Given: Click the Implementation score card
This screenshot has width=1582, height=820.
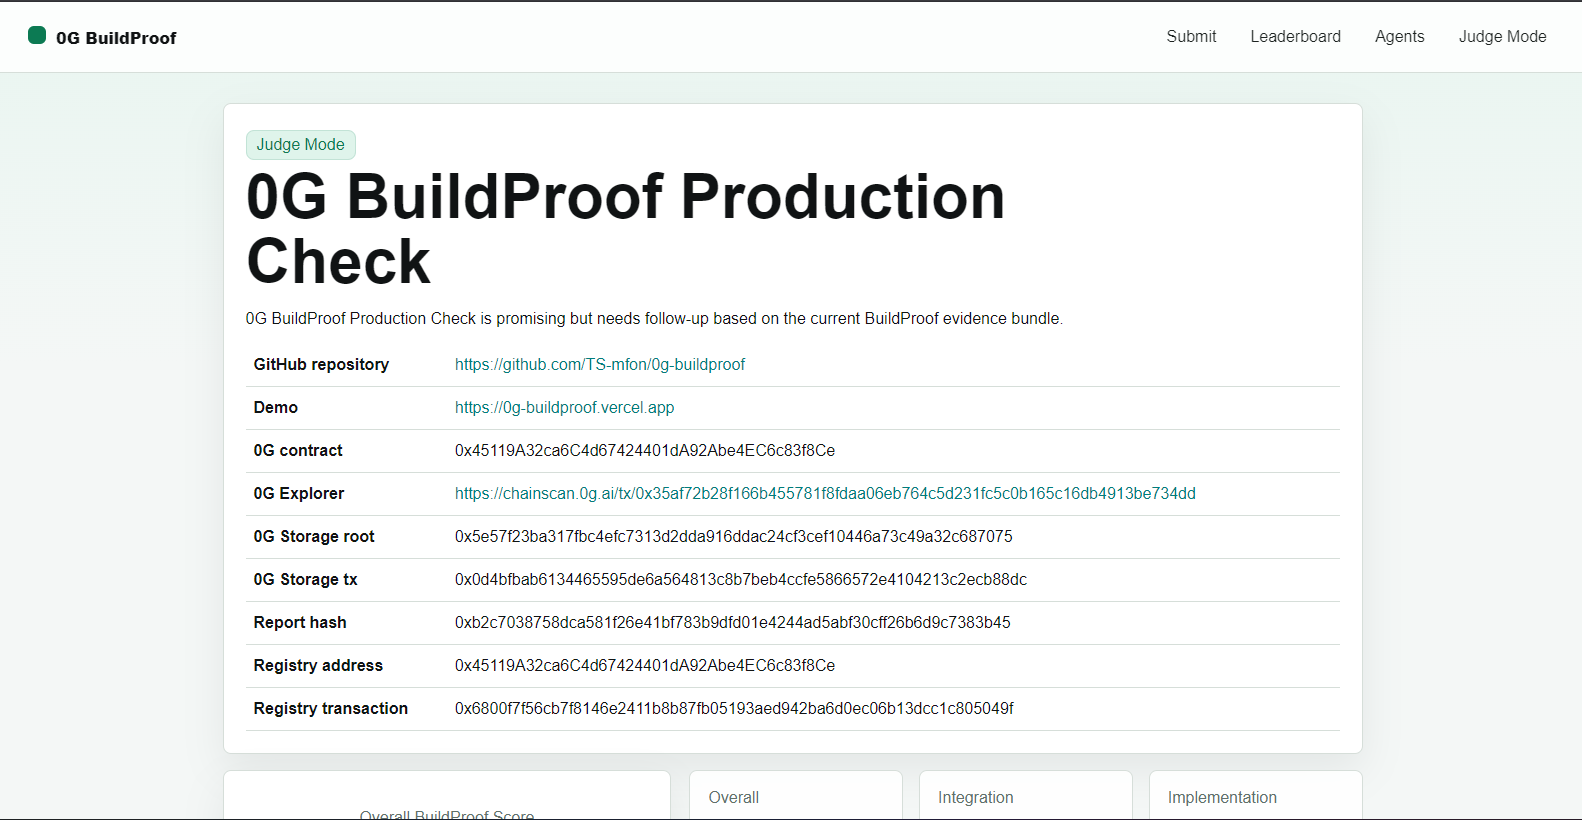Looking at the screenshot, I should pos(1256,795).
